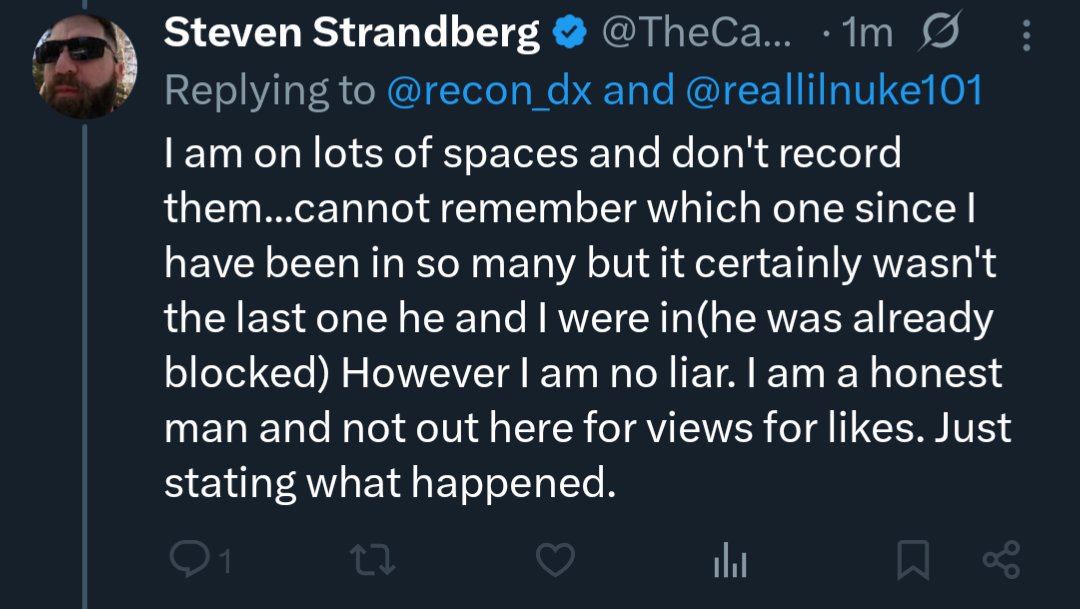Screen dimensions: 1080x609
Task: Reply to Steven Strandberg's tweet
Action: (x=186, y=561)
